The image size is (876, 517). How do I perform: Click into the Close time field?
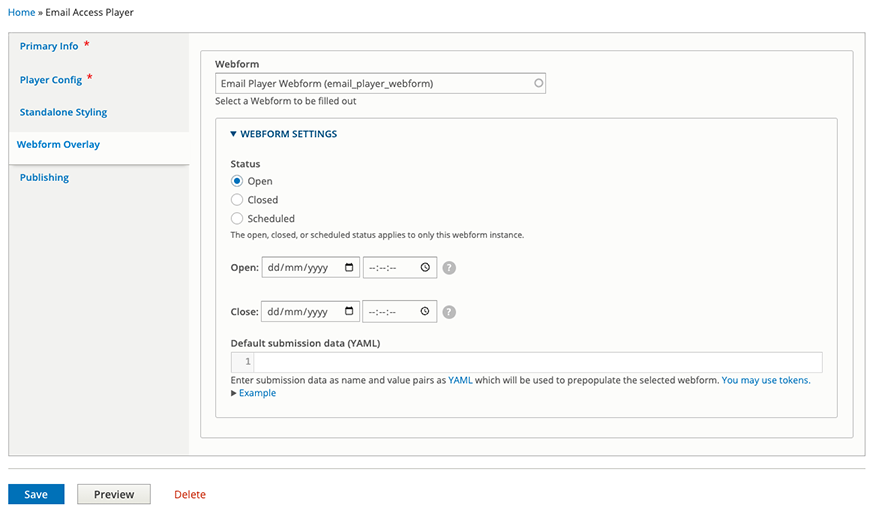399,311
